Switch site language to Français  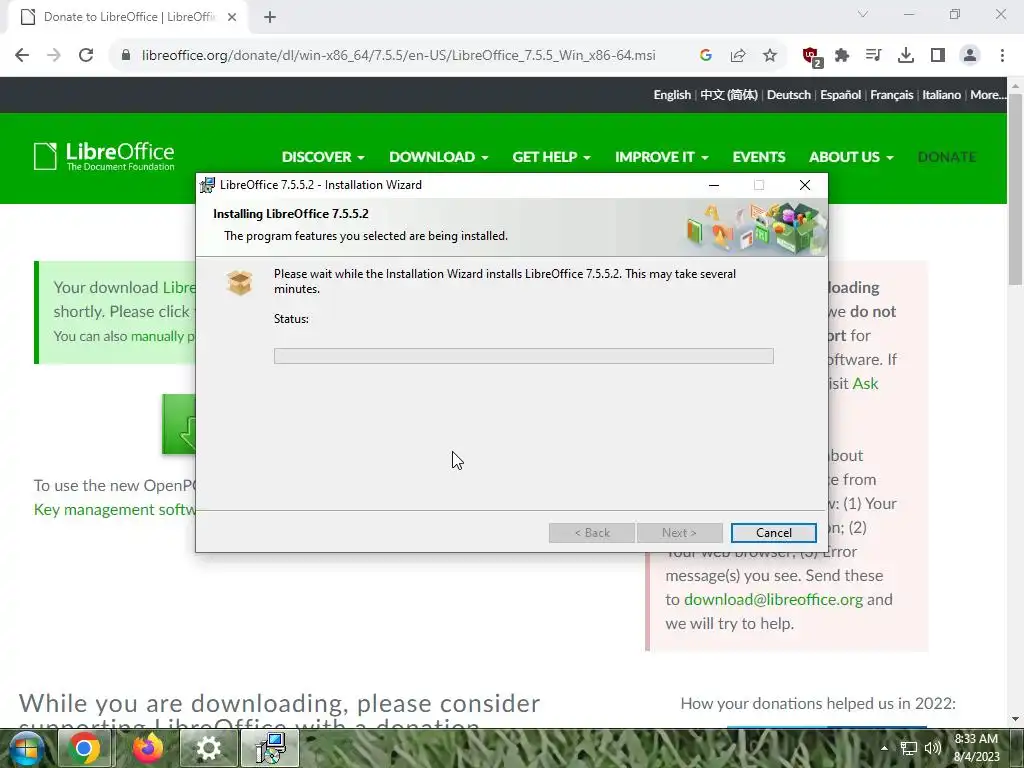[x=891, y=95]
